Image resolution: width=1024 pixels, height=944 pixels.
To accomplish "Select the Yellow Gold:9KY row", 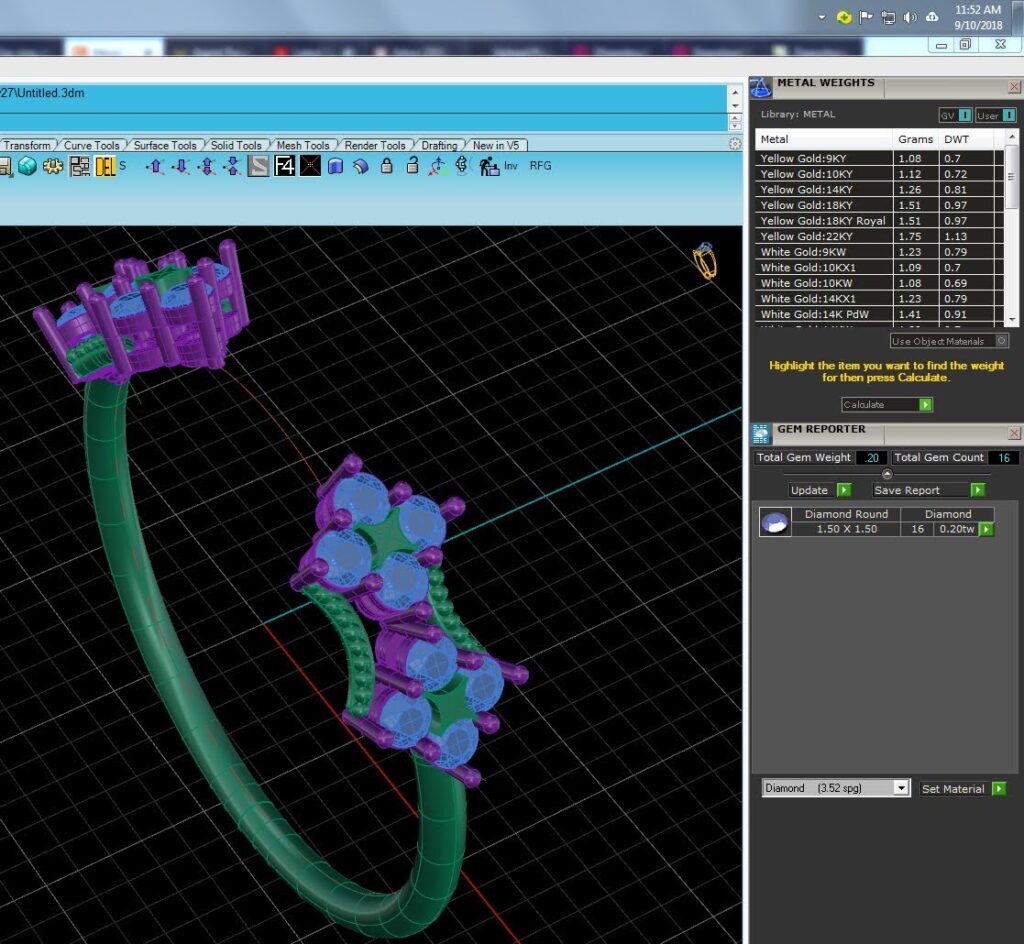I will click(877, 159).
